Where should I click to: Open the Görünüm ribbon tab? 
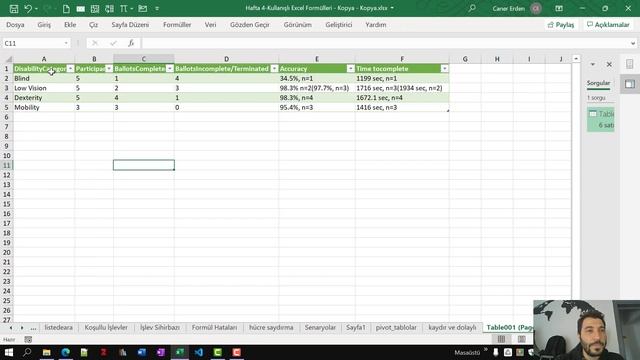(x=298, y=25)
